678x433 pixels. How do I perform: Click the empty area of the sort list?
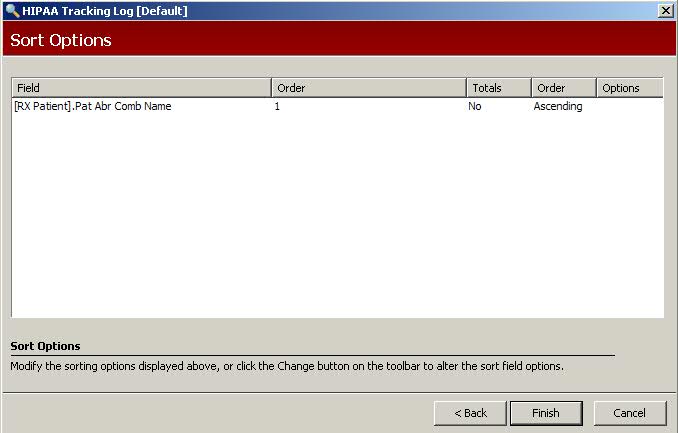coord(337,220)
